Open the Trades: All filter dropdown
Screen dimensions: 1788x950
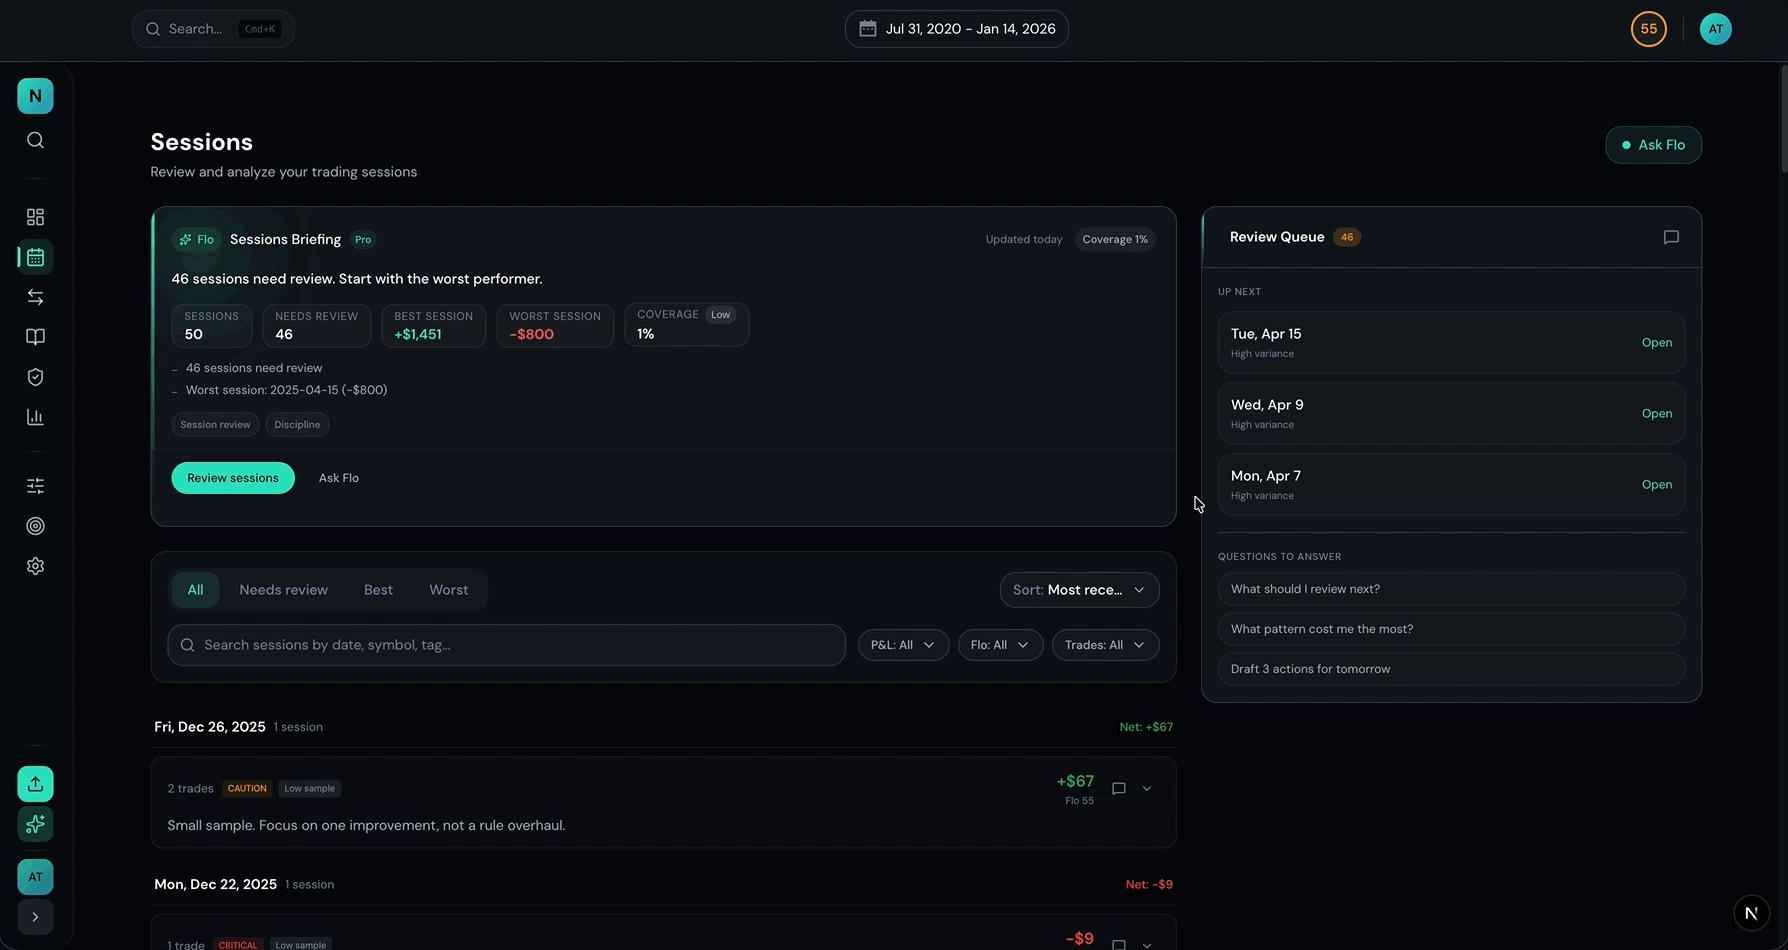[x=1105, y=645]
